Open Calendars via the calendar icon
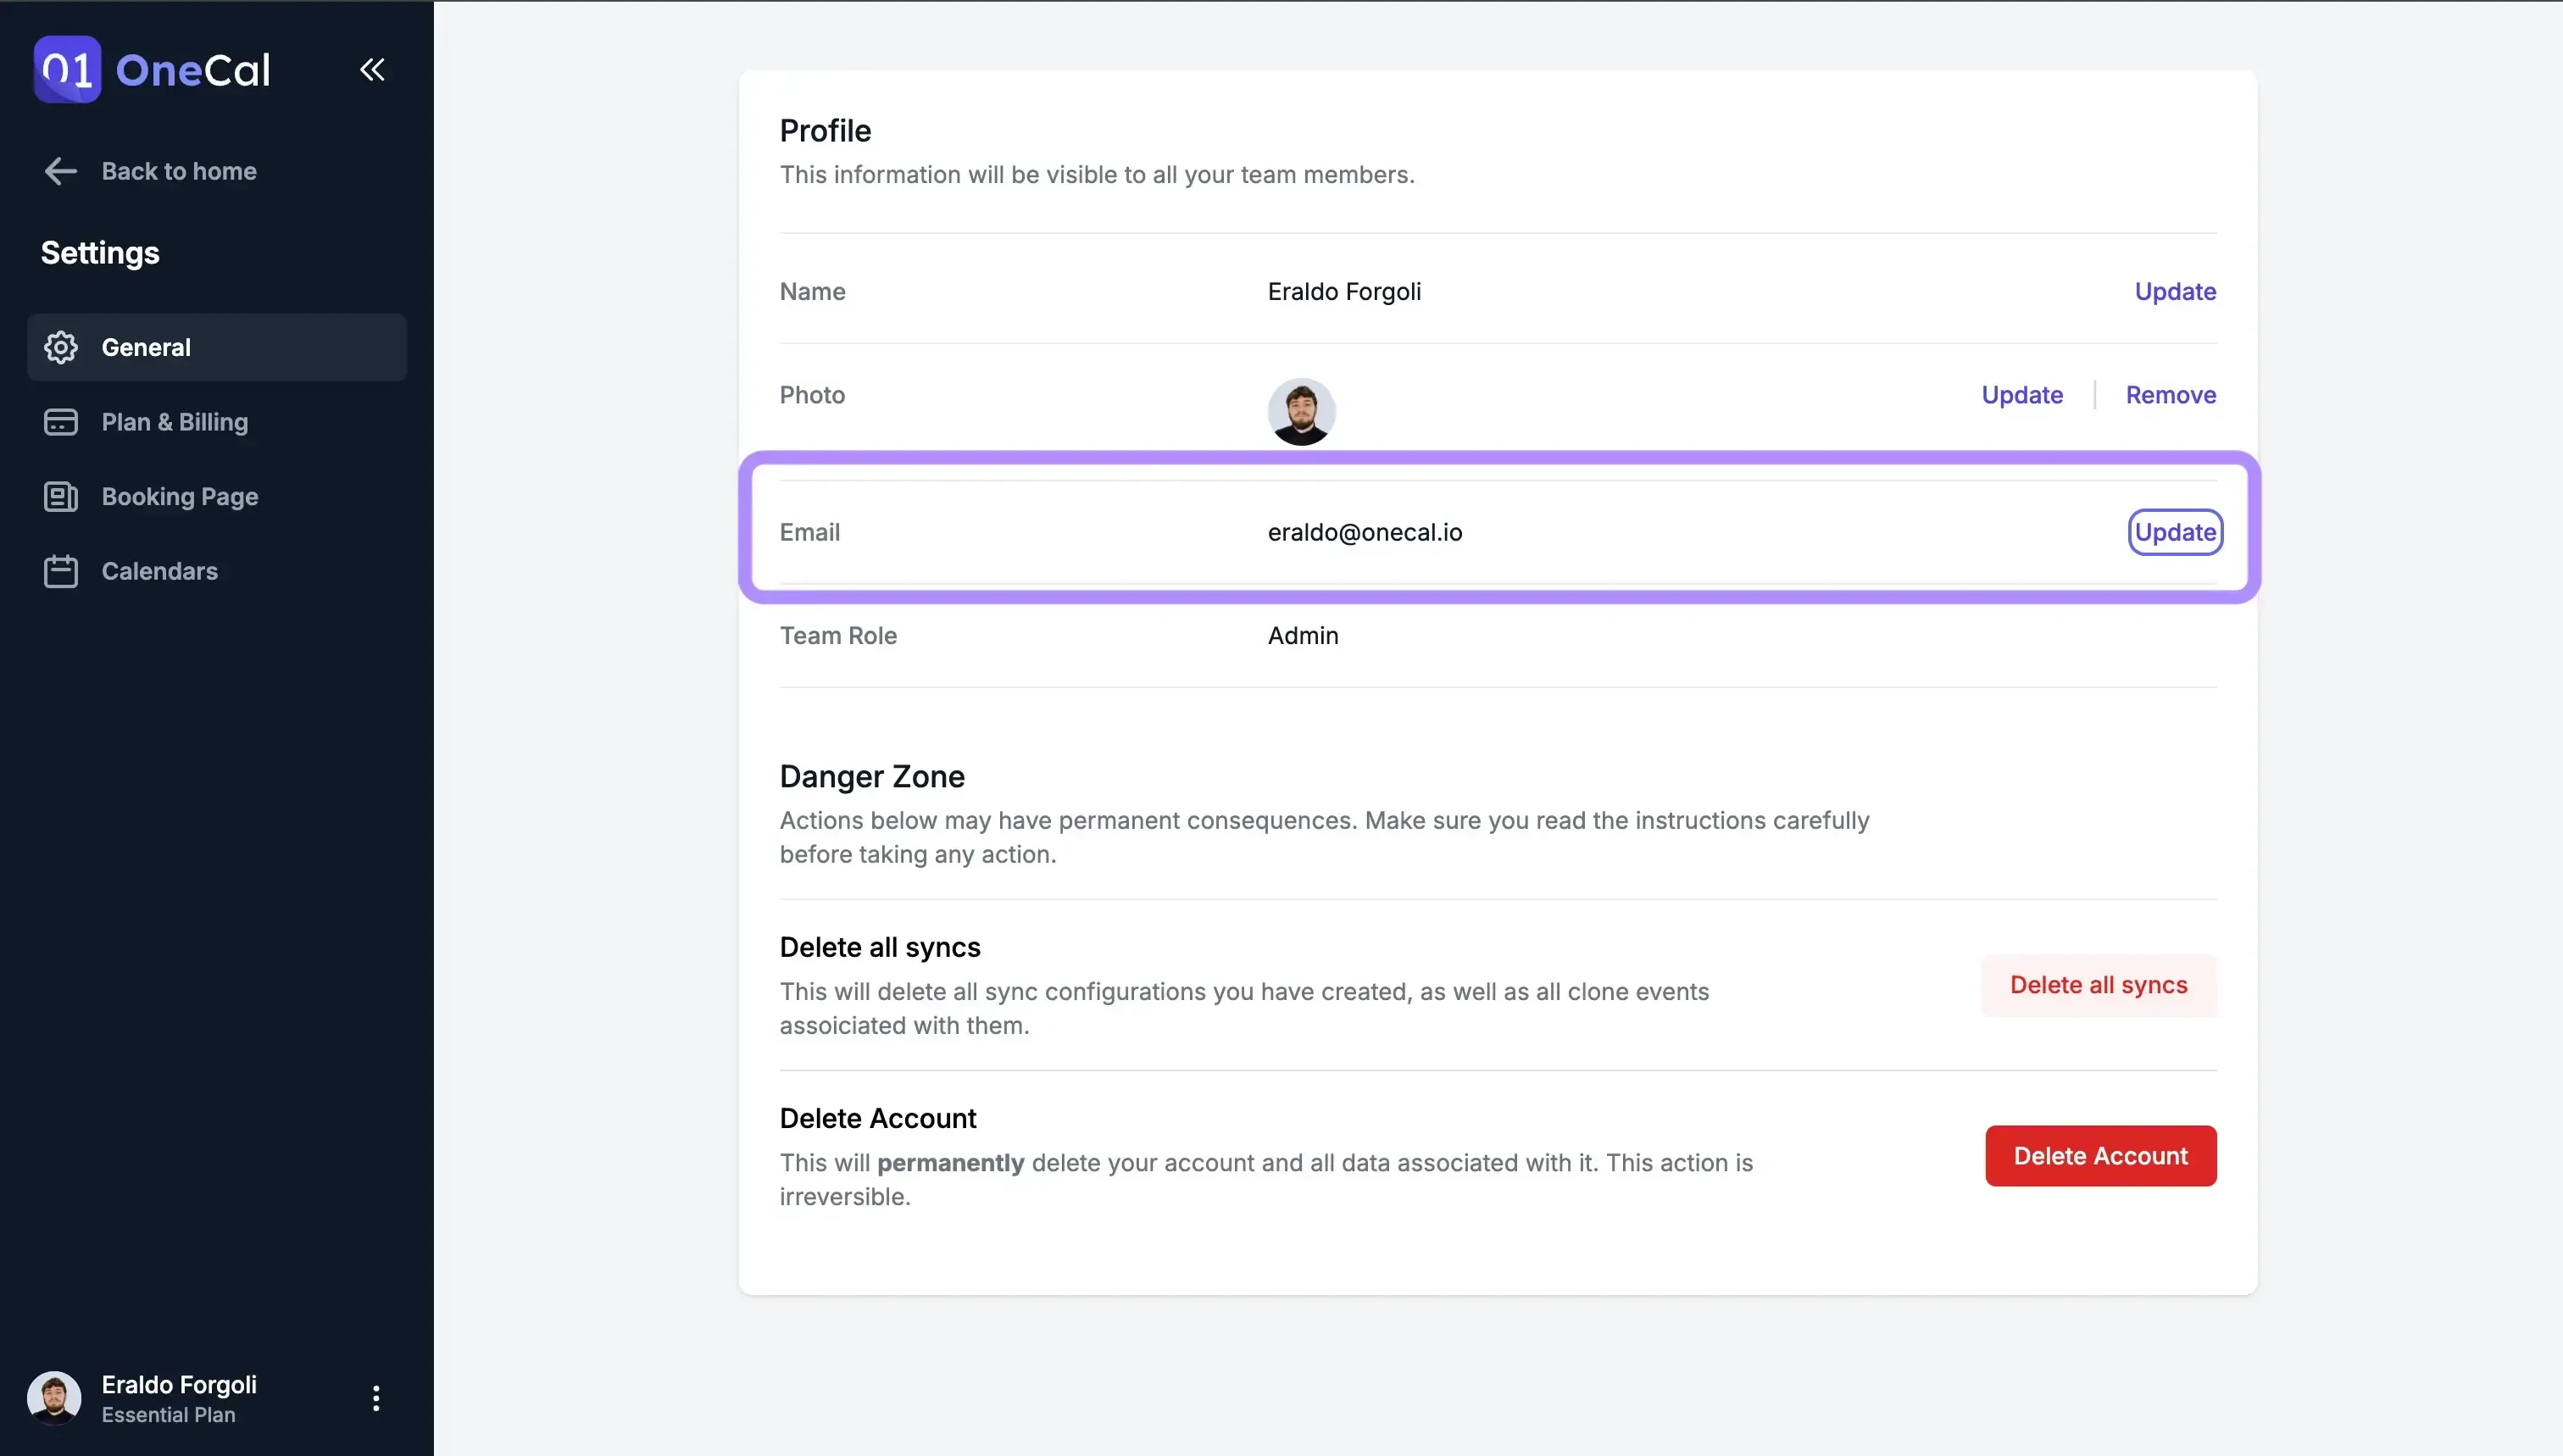2563x1456 pixels. [61, 571]
